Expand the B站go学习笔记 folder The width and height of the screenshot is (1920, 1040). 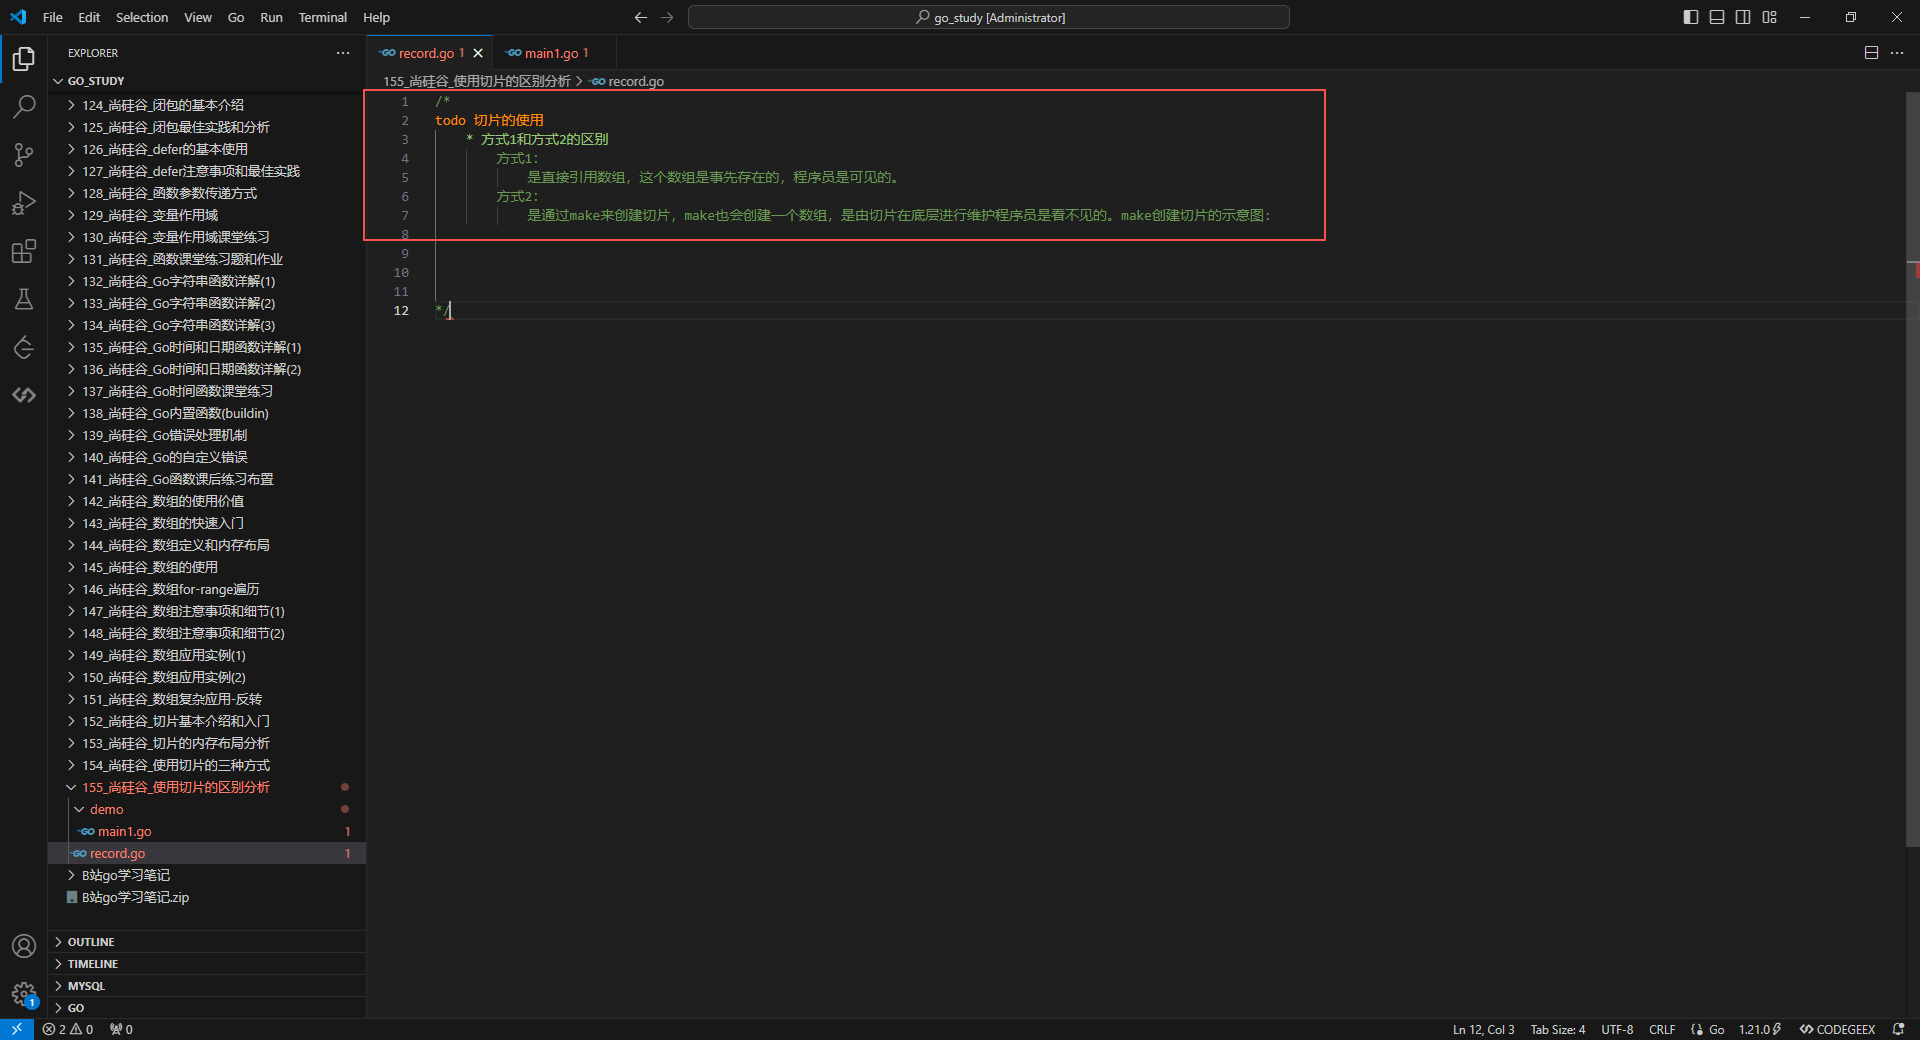[x=207, y=875]
